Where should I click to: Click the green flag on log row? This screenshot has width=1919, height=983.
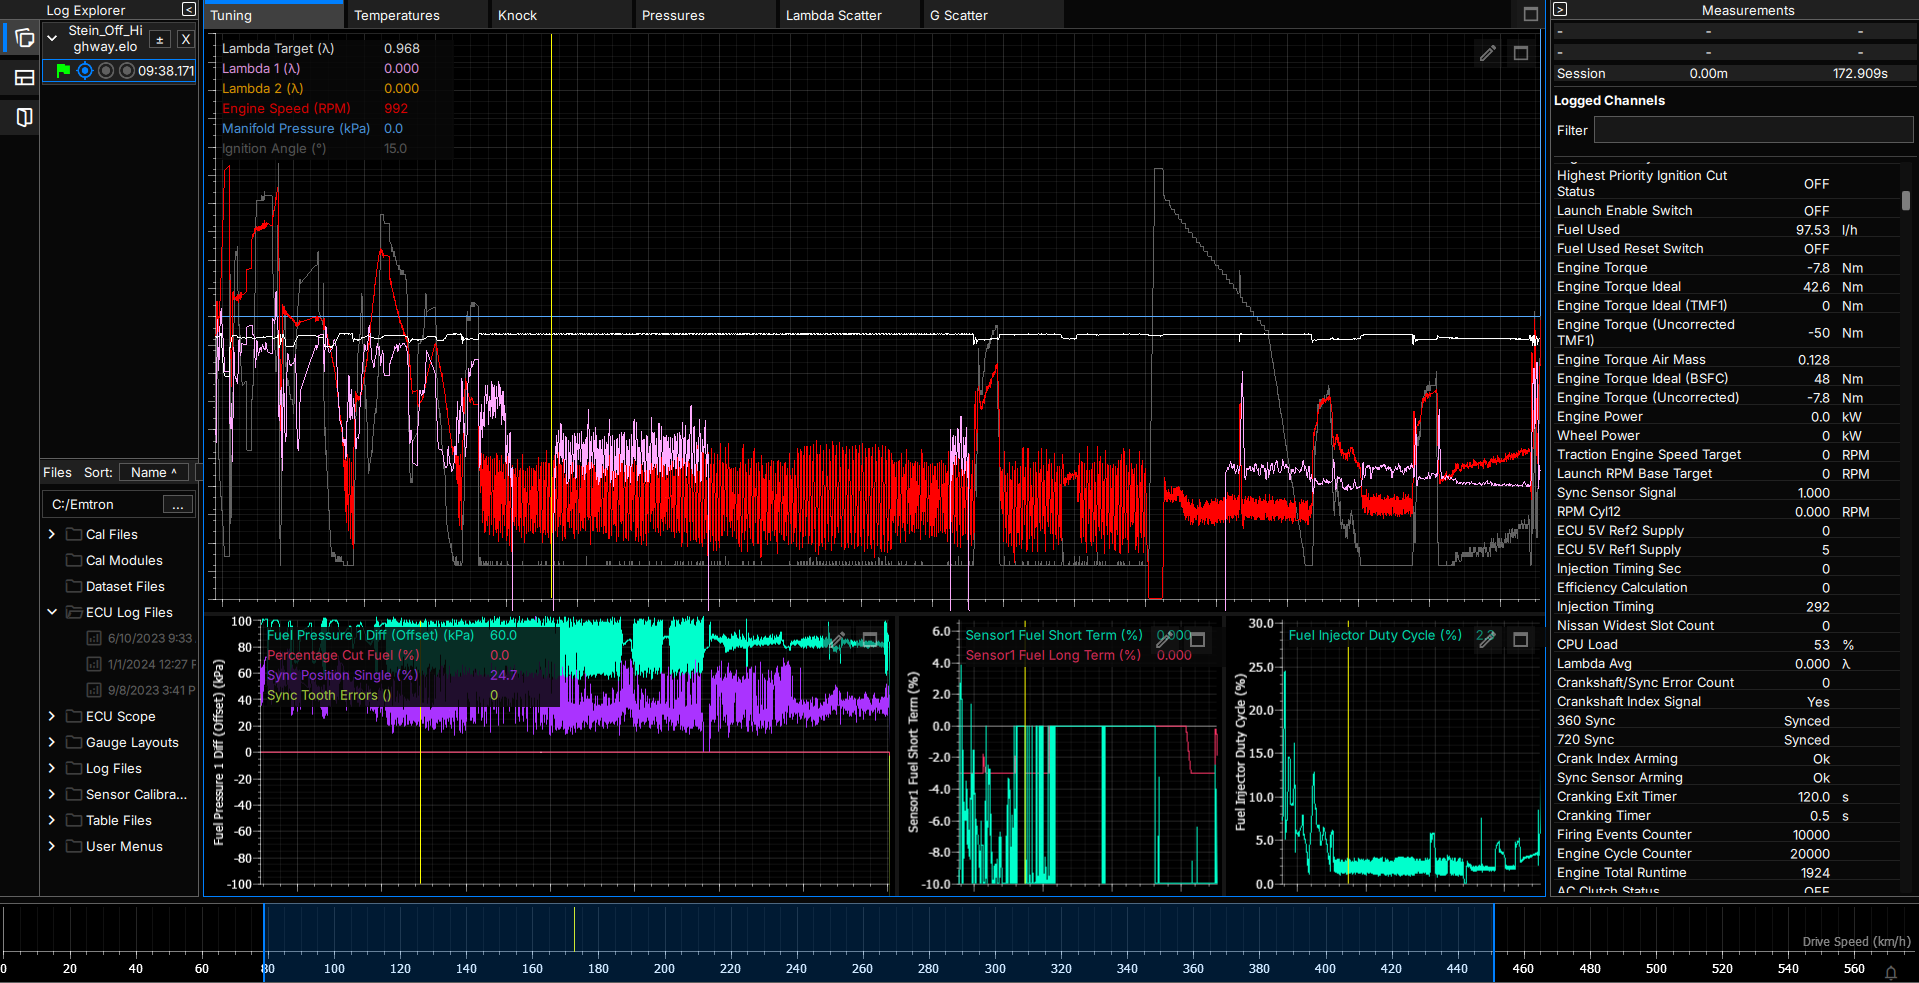pos(63,71)
